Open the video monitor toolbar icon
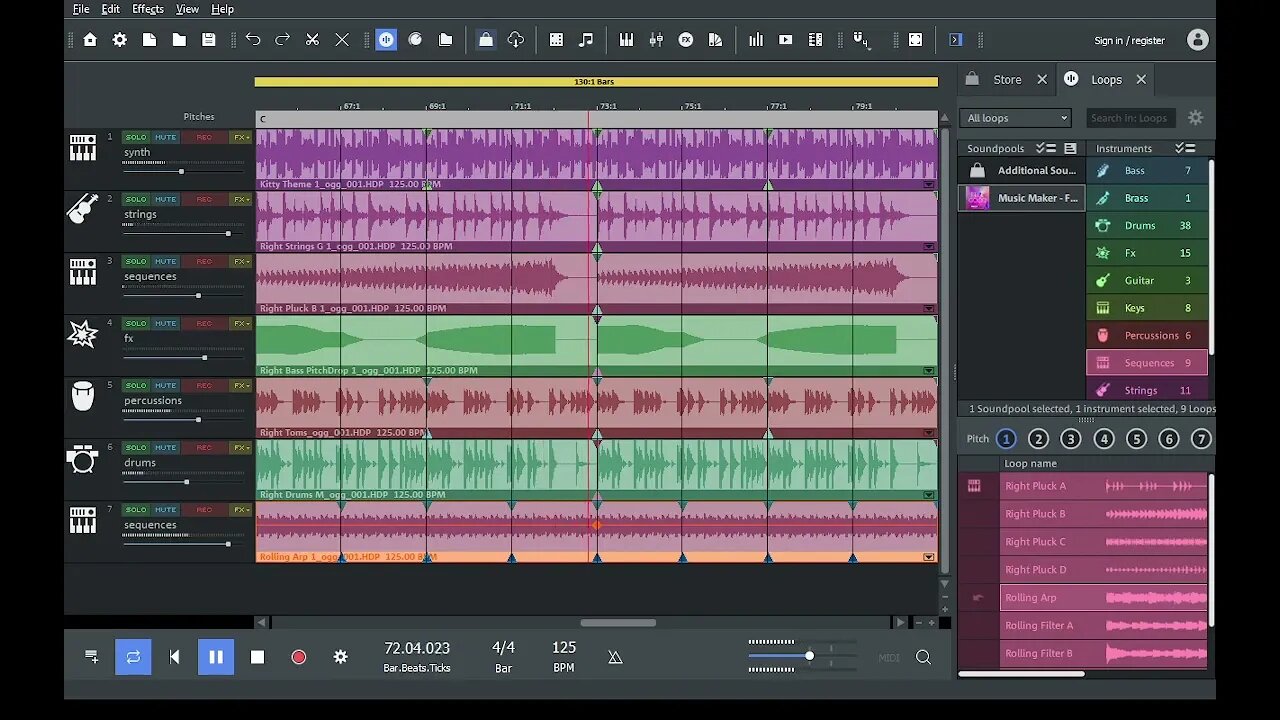 (x=786, y=40)
